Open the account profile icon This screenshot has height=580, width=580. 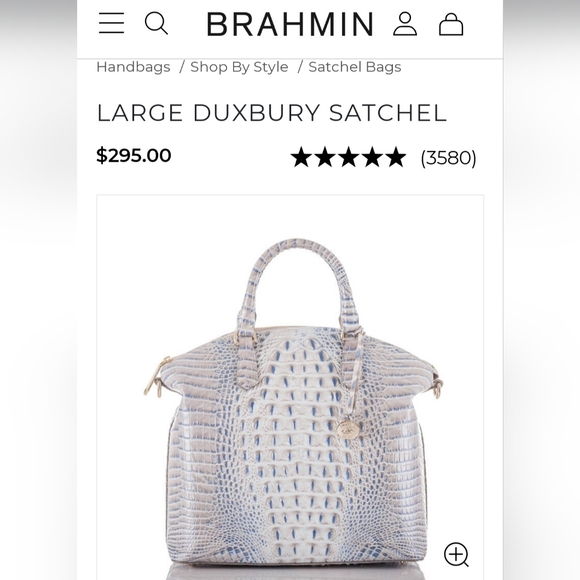pos(405,24)
